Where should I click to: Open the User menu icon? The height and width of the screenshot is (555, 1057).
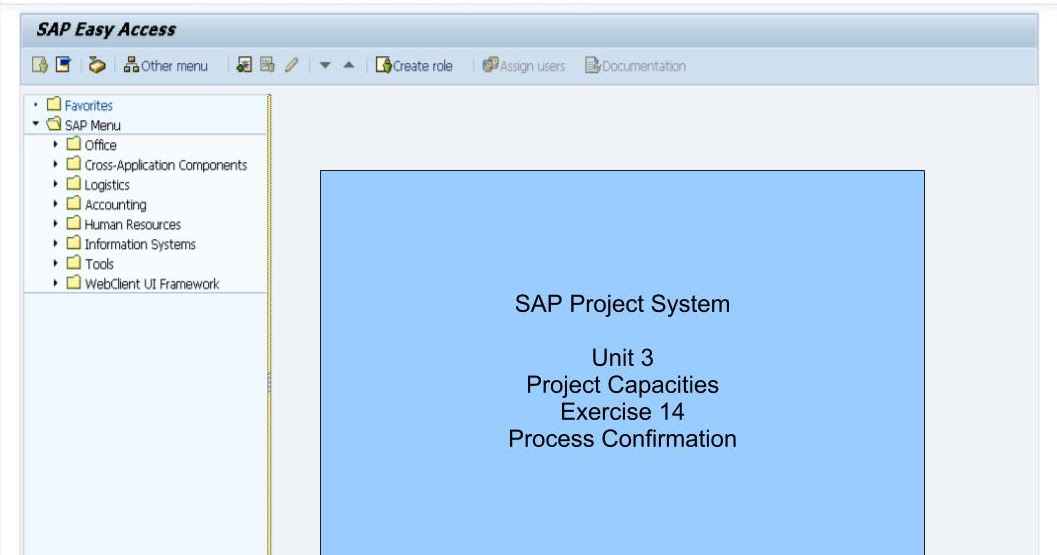[40, 65]
